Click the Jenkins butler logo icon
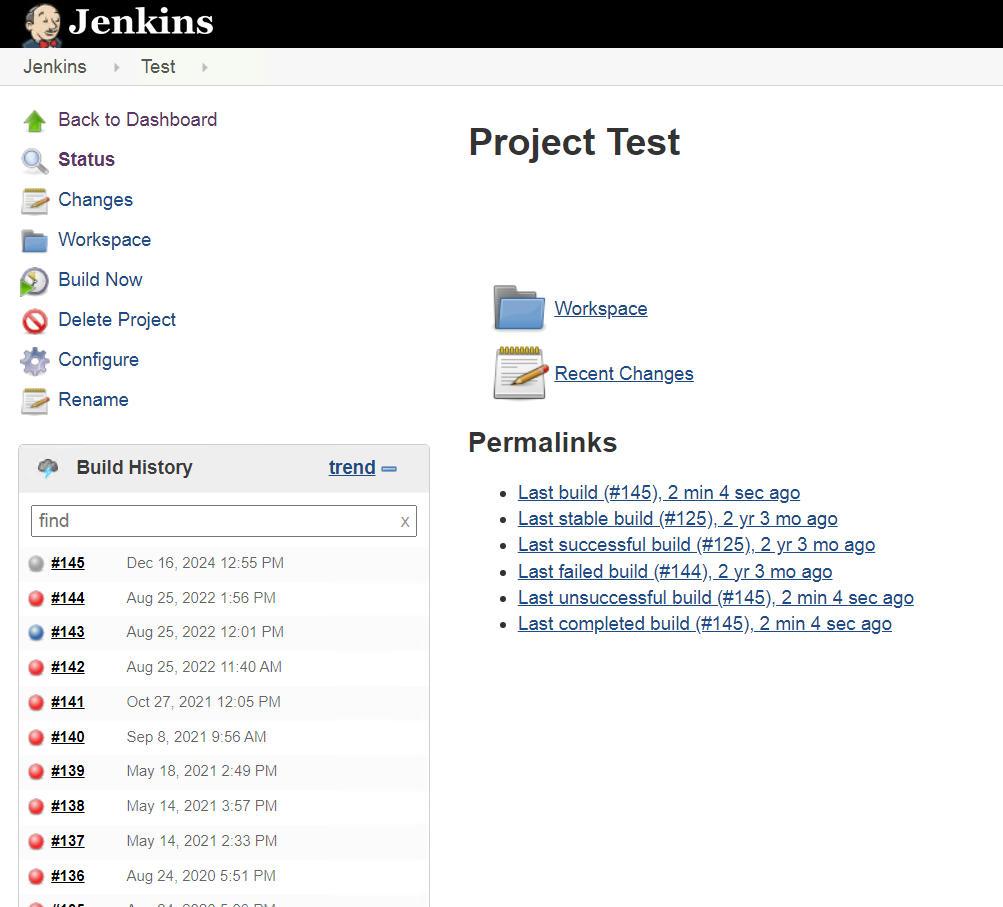Image resolution: width=1003 pixels, height=907 pixels. pos(41,24)
